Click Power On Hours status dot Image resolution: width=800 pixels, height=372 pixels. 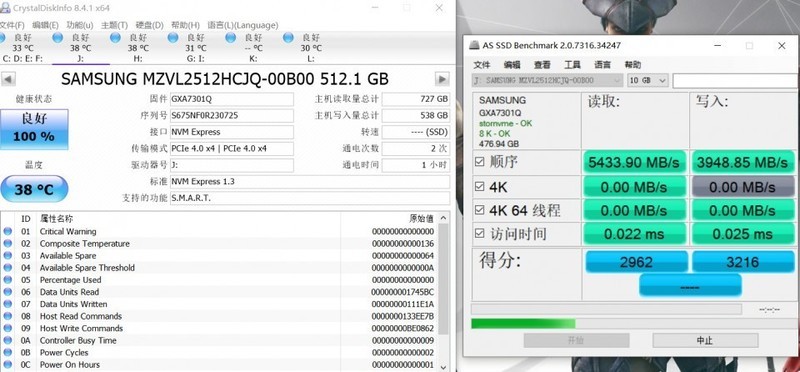pos(8,364)
